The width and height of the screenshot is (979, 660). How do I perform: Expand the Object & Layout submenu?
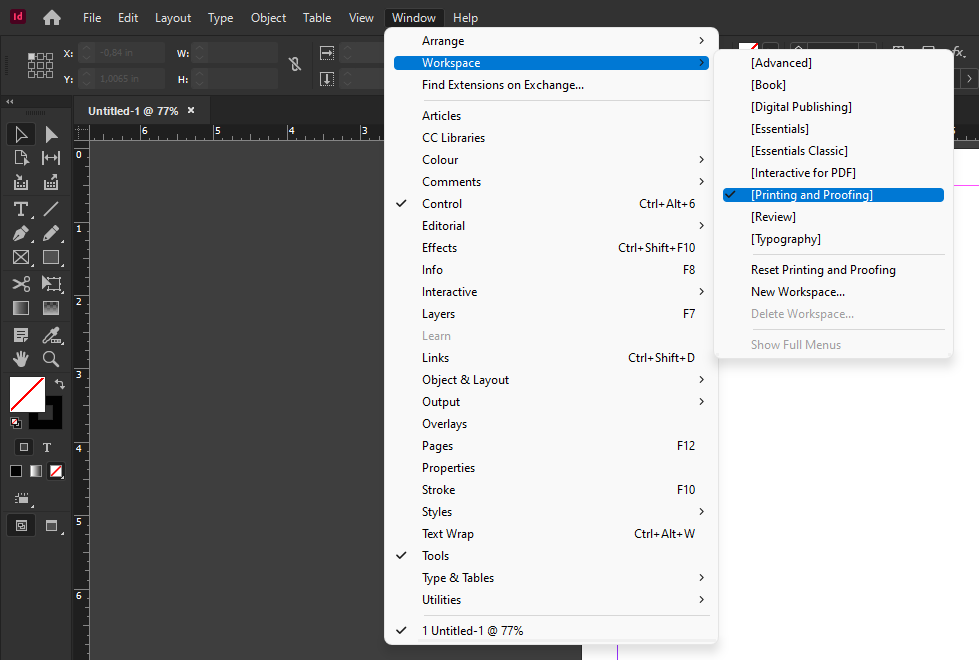tap(551, 380)
